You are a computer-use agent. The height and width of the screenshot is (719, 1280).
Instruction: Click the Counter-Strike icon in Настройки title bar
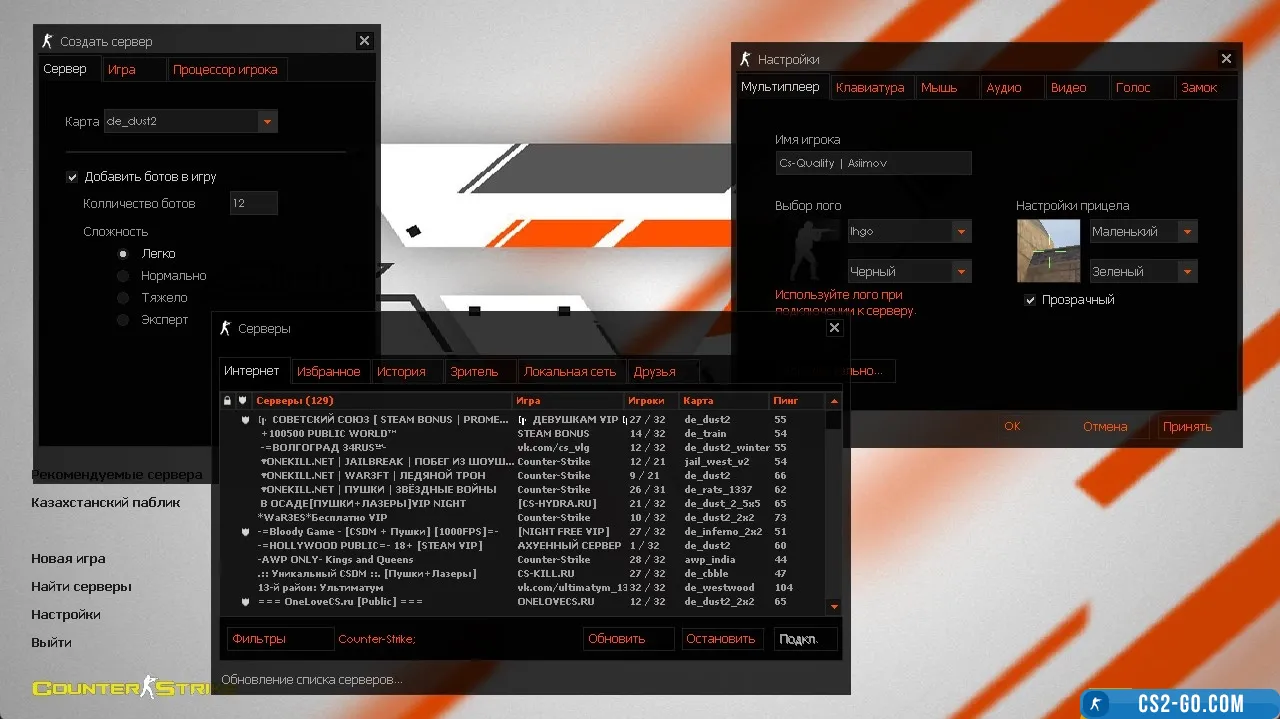(744, 59)
